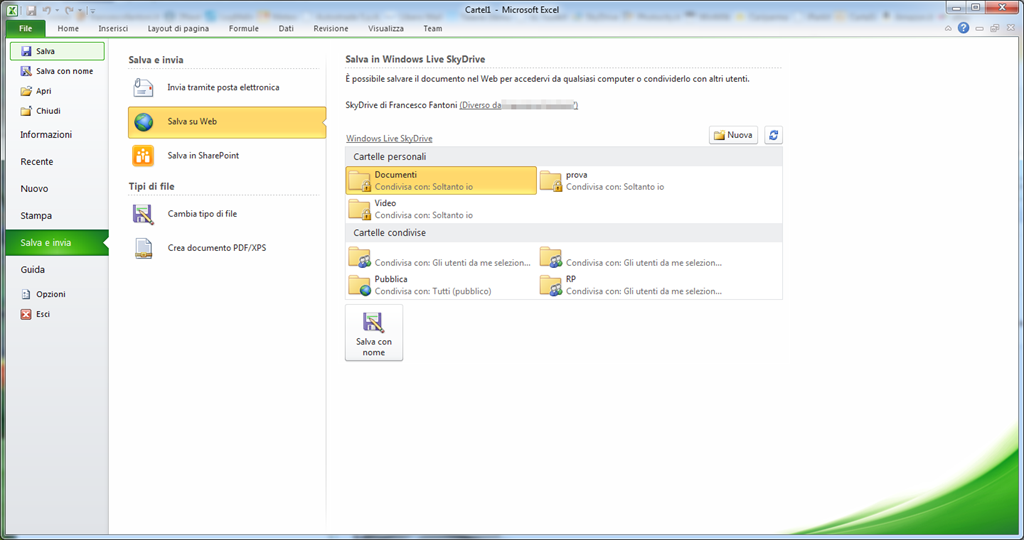Click the Documenti folder icon
Viewport: 1024px width, 540px height.
coord(360,181)
